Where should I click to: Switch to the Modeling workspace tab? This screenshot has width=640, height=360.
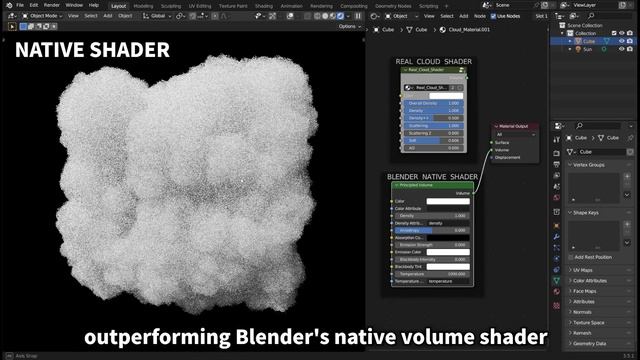pyautogui.click(x=143, y=6)
